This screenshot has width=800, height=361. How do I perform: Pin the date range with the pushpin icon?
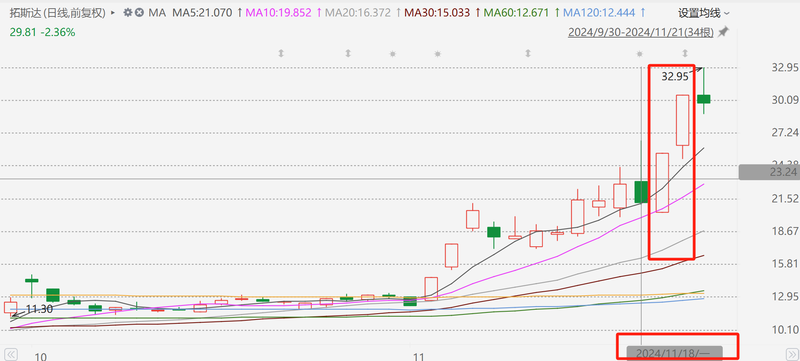click(x=723, y=32)
